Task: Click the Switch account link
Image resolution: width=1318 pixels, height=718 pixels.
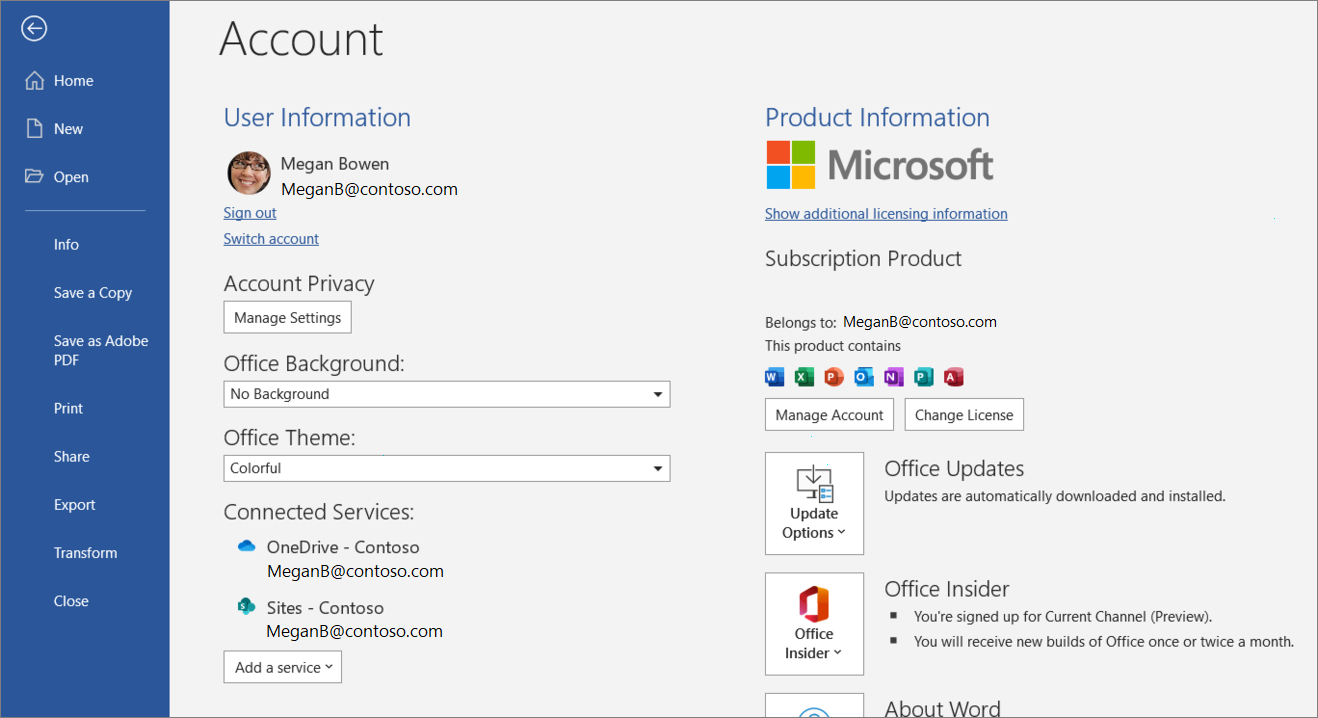Action: (x=271, y=239)
